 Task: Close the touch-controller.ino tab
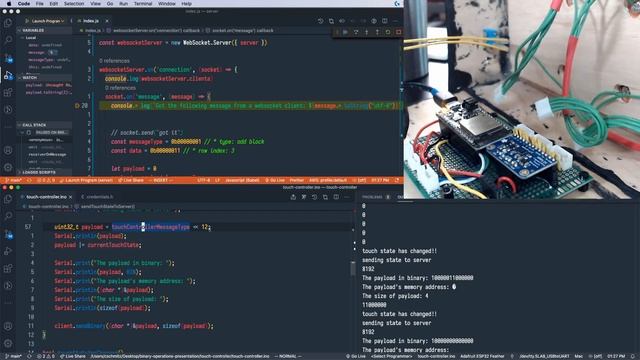[71, 197]
